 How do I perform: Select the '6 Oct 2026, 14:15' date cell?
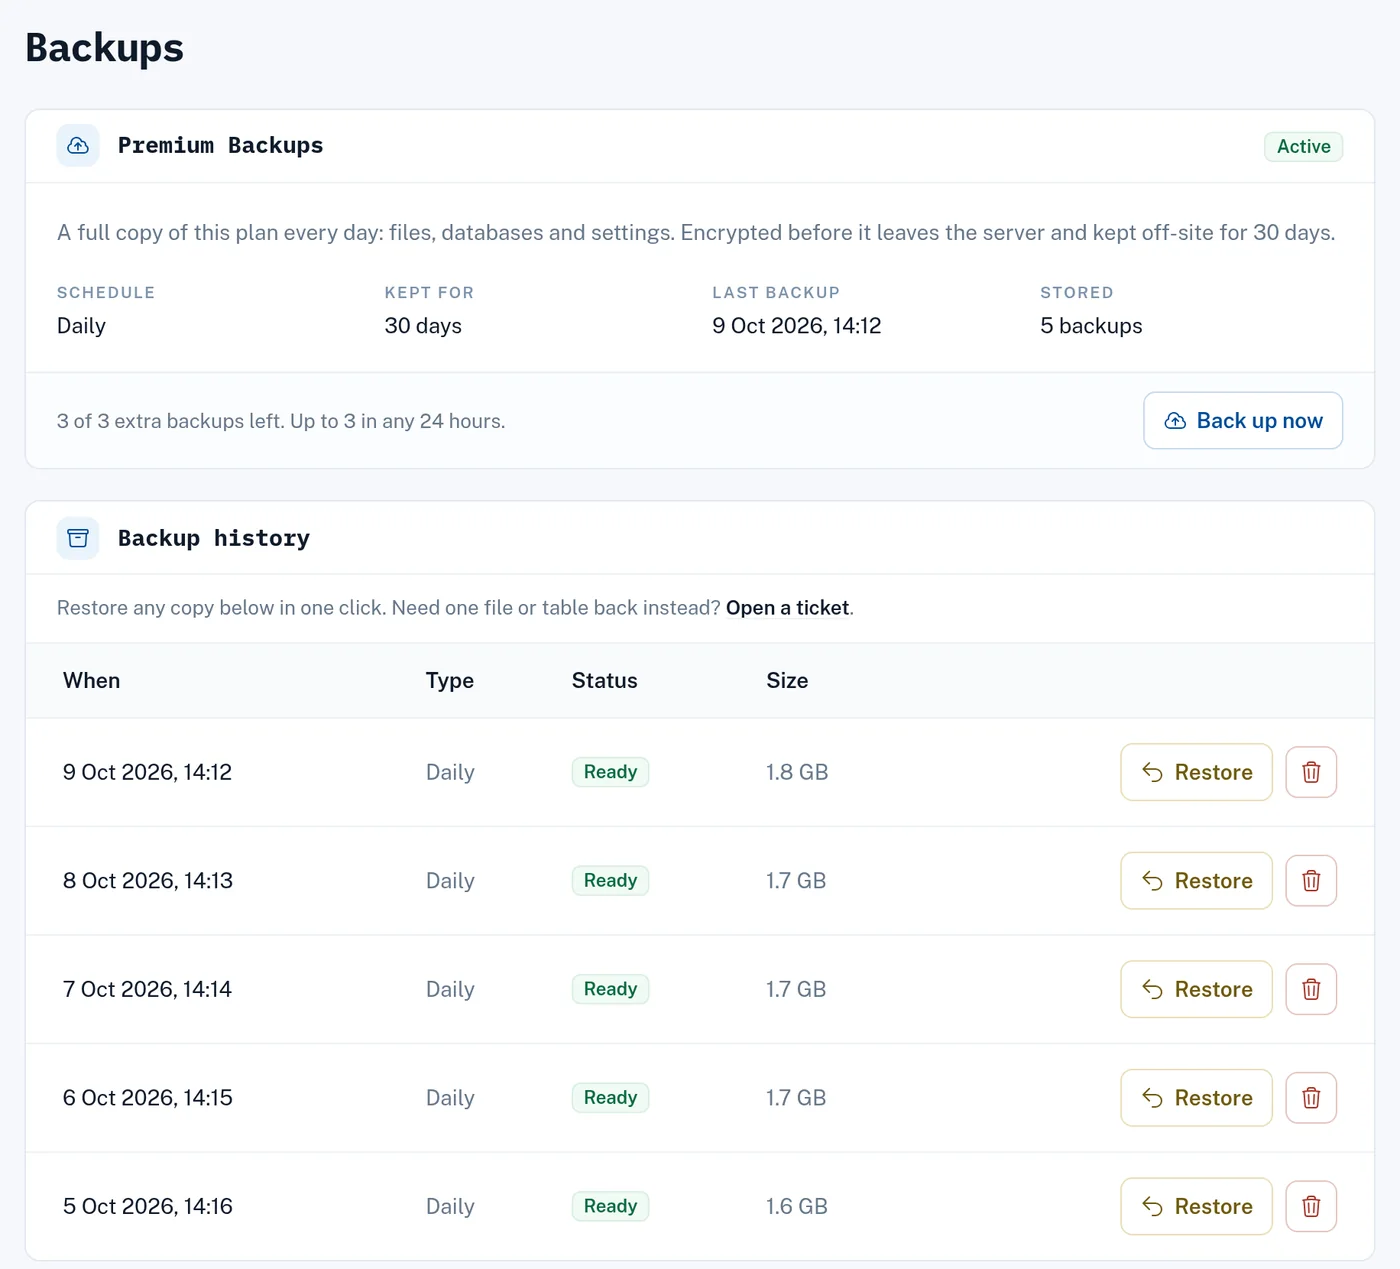(x=148, y=1098)
